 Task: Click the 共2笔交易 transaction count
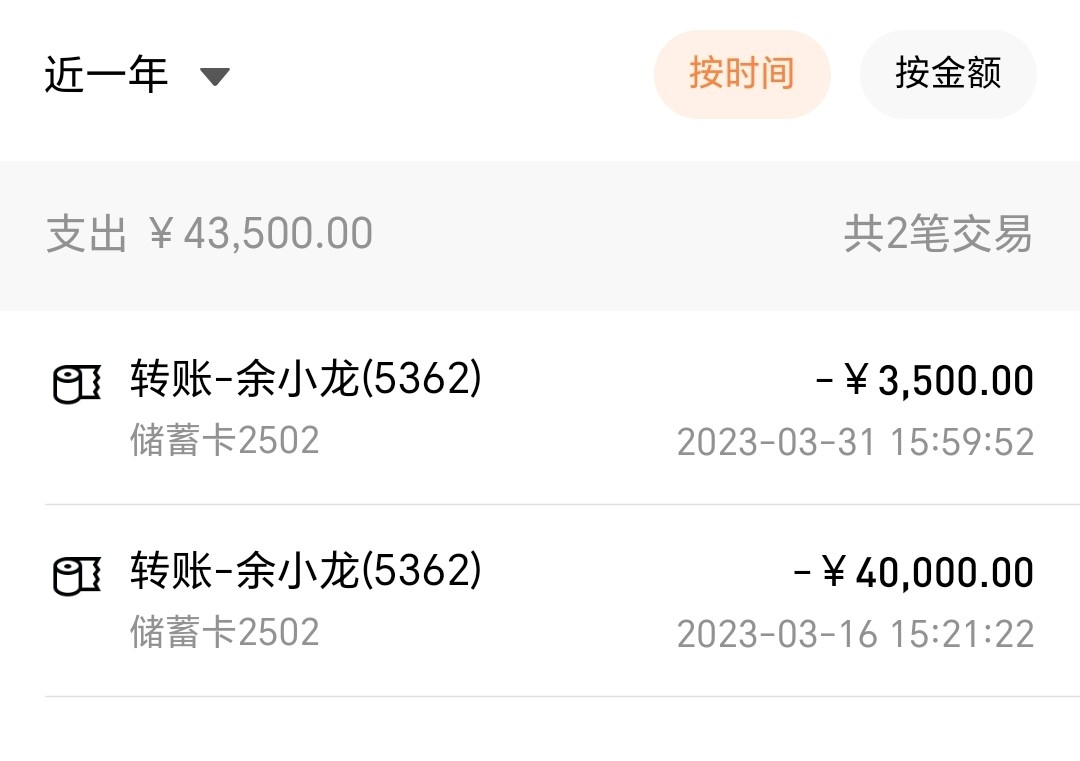coord(937,235)
